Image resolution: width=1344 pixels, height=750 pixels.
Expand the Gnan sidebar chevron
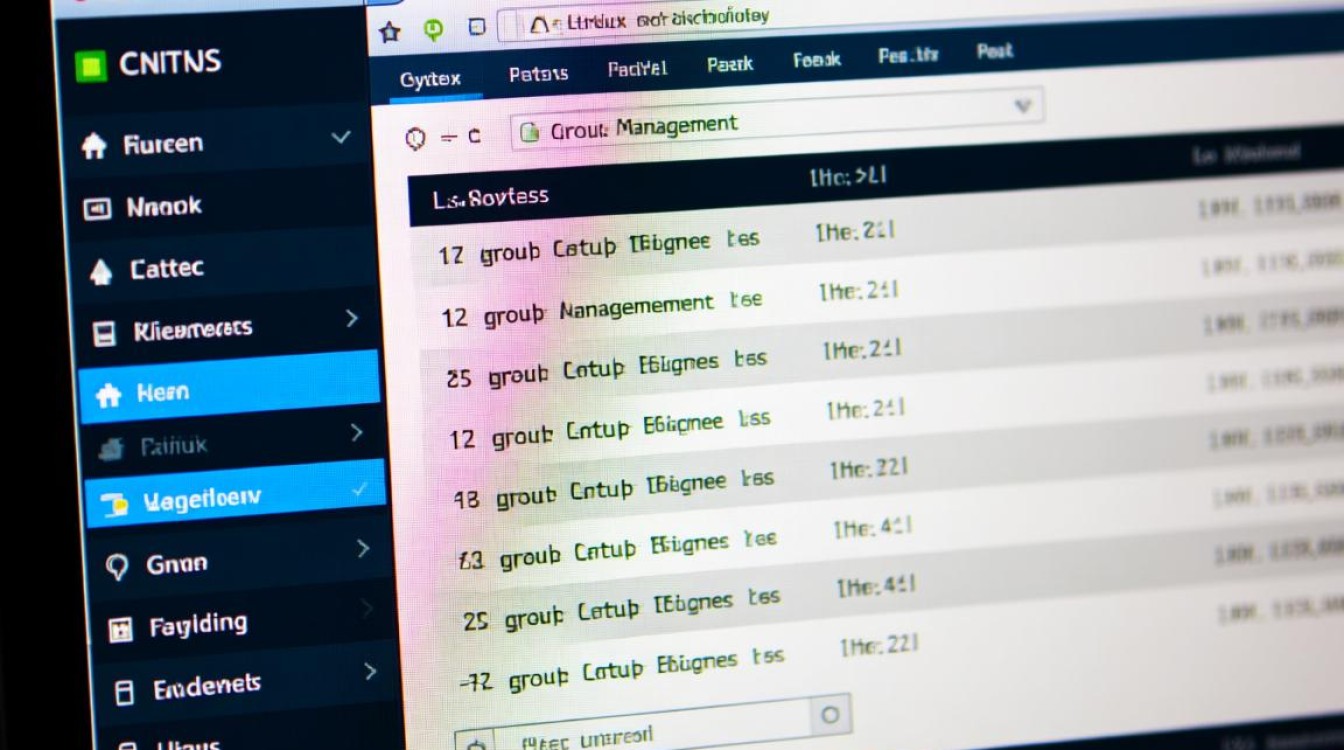click(363, 548)
